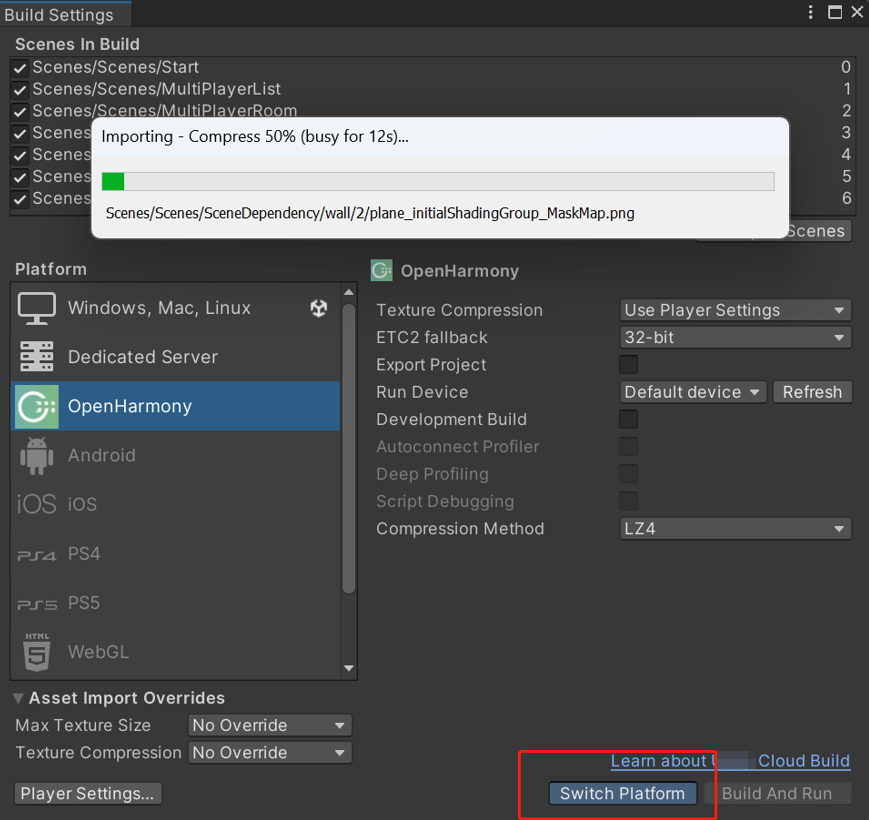
Task: Select the Dedicated Server platform icon
Action: pos(37,357)
